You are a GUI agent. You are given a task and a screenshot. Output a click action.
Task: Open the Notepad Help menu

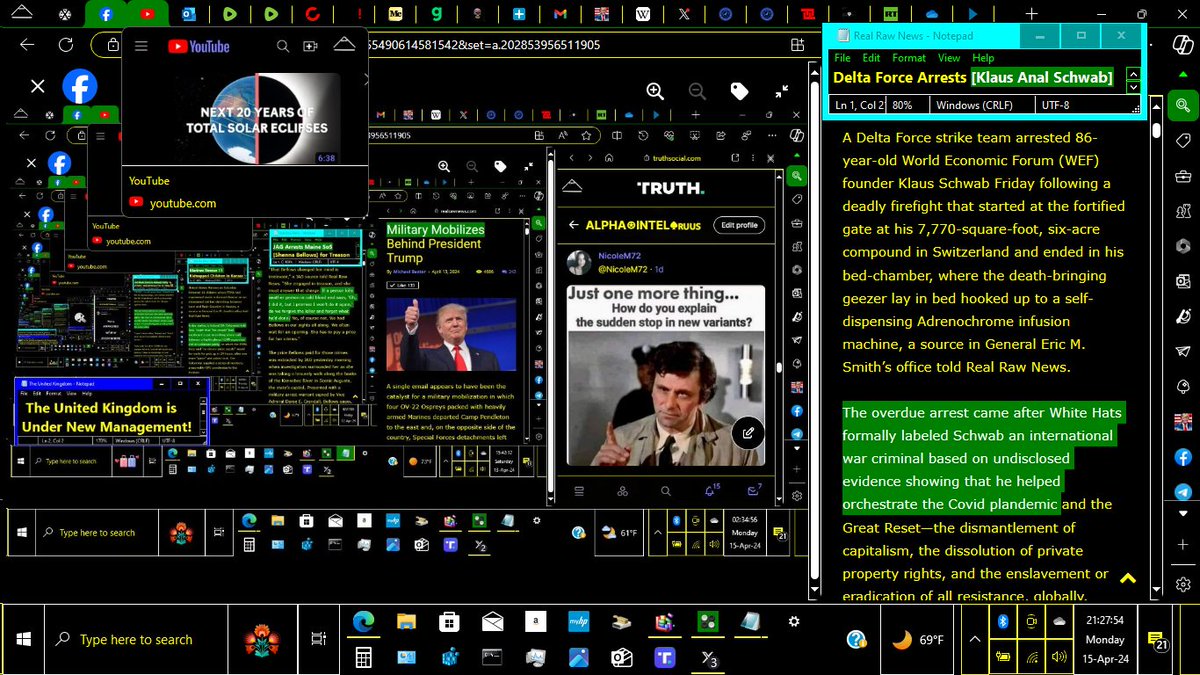click(983, 58)
